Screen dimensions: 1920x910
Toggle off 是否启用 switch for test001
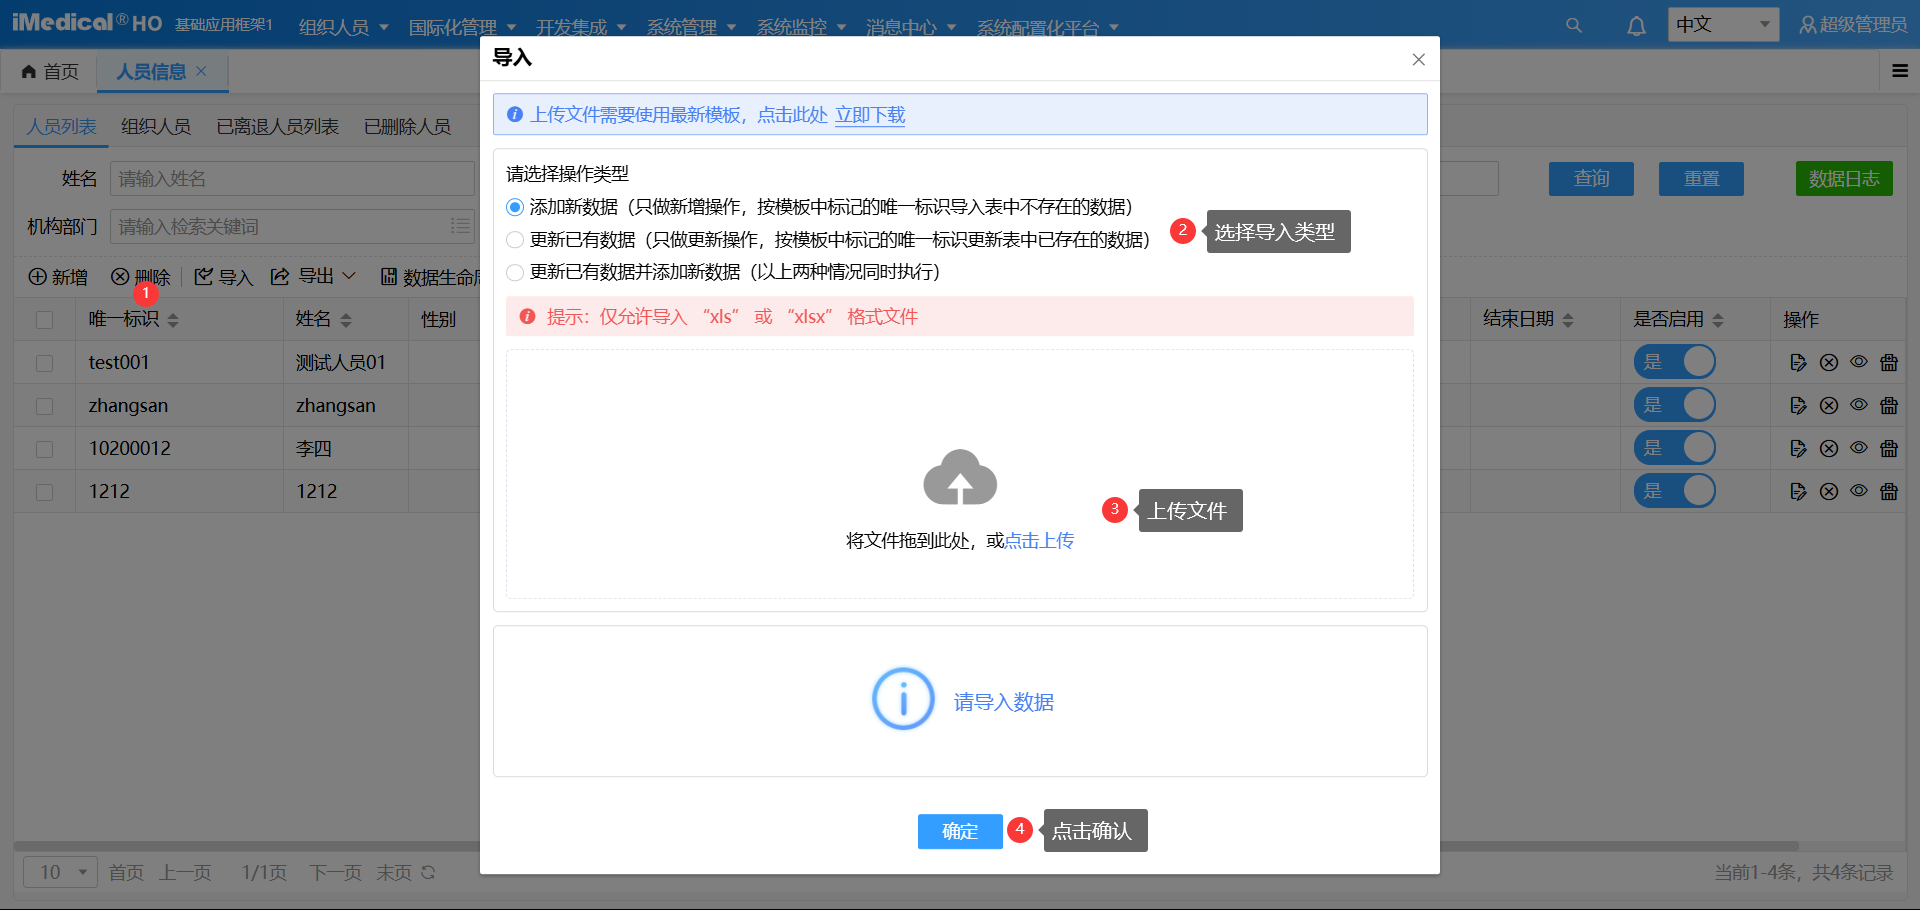coord(1675,361)
